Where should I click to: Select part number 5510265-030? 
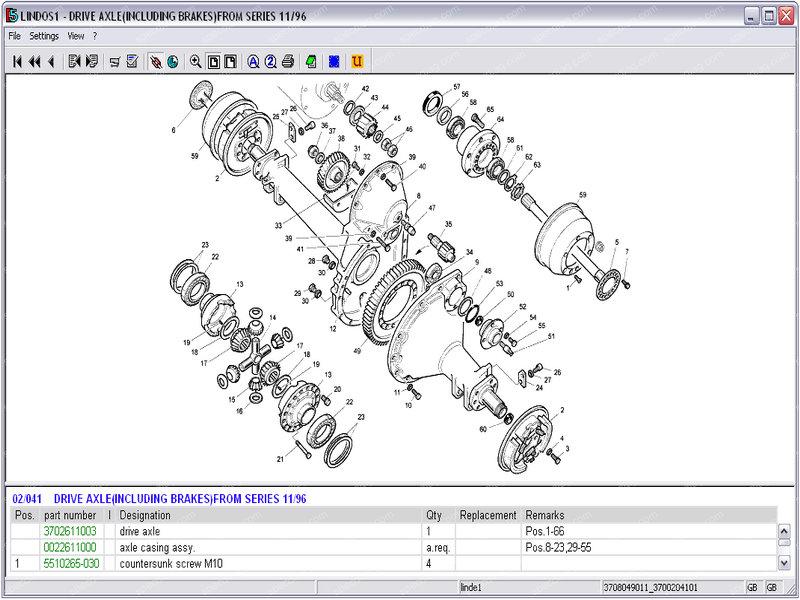pyautogui.click(x=72, y=564)
